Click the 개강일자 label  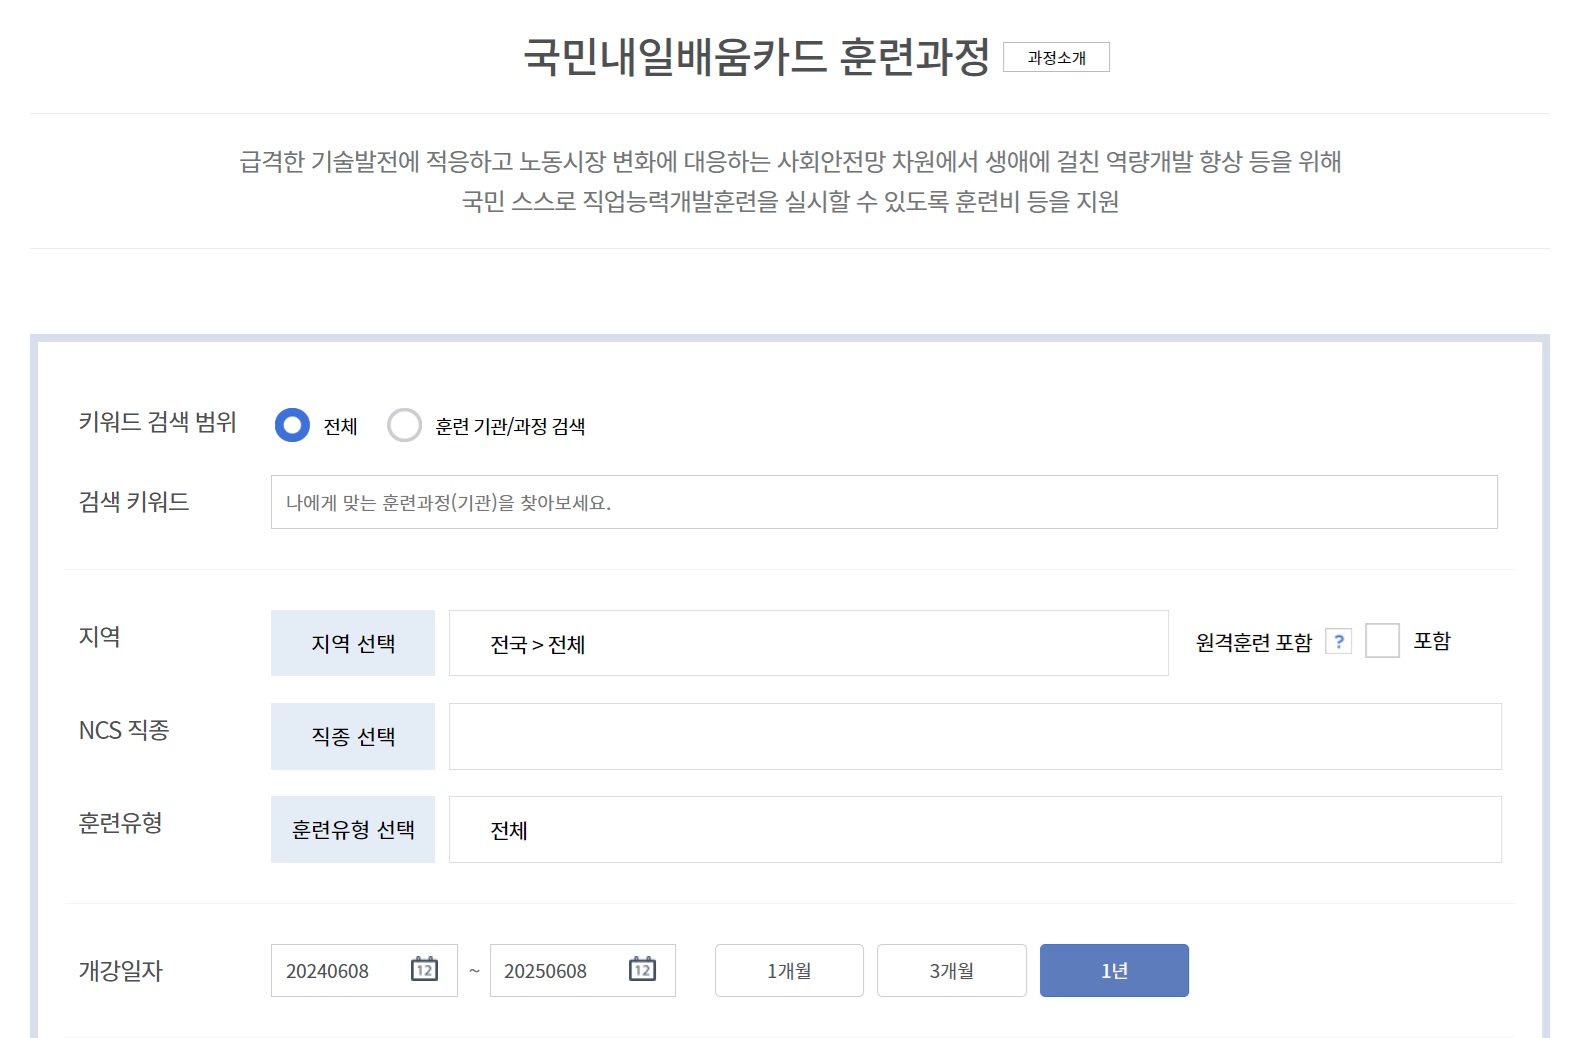(x=120, y=970)
